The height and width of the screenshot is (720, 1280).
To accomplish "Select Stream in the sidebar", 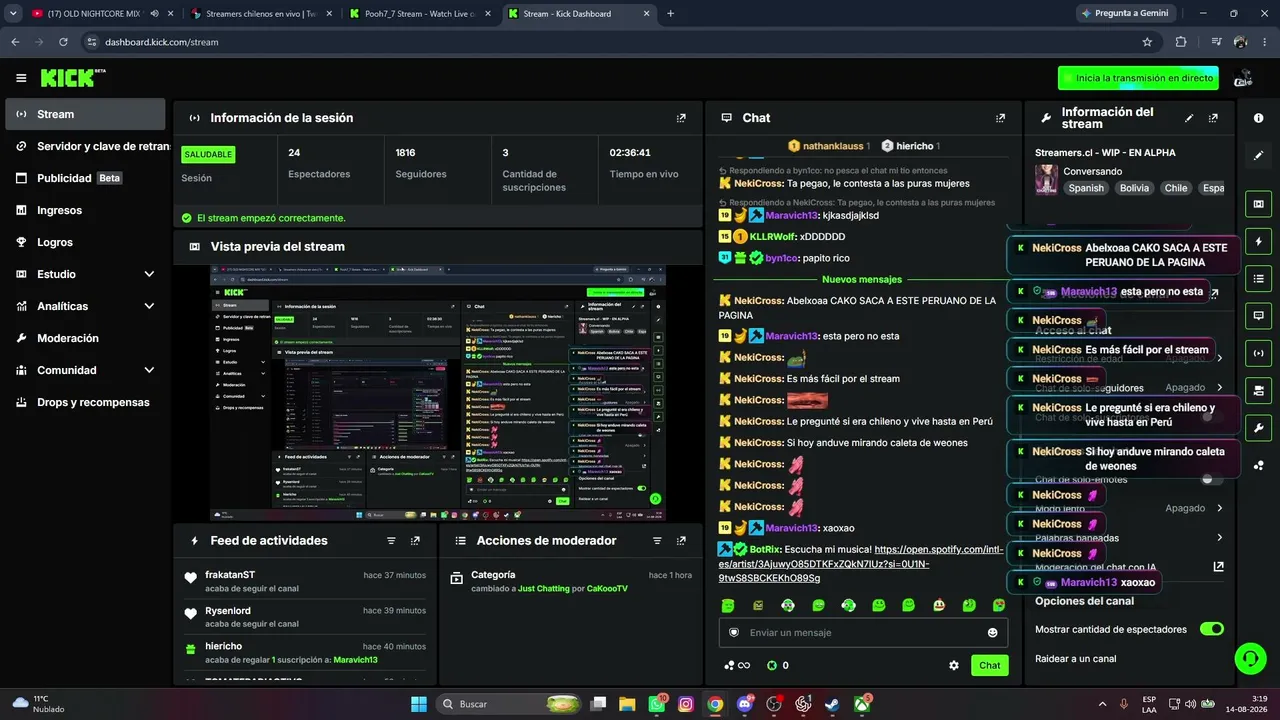I will click(86, 114).
